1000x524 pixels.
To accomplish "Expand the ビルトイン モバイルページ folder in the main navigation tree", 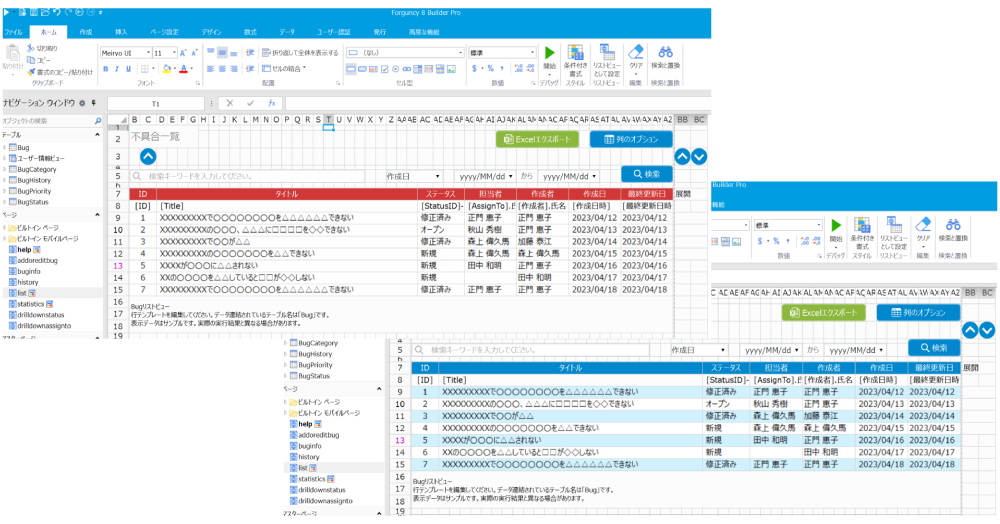I will (x=5, y=238).
